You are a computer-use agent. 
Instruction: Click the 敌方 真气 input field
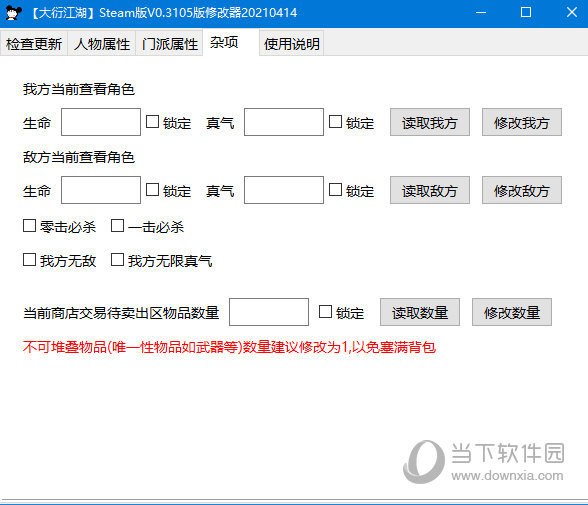point(284,190)
